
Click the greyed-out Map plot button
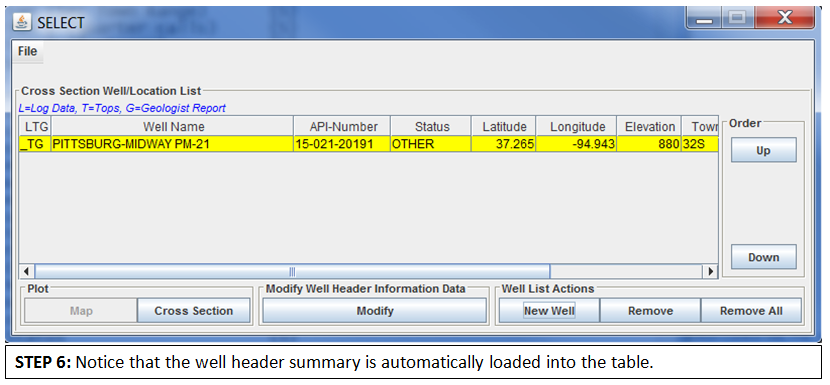(x=81, y=311)
